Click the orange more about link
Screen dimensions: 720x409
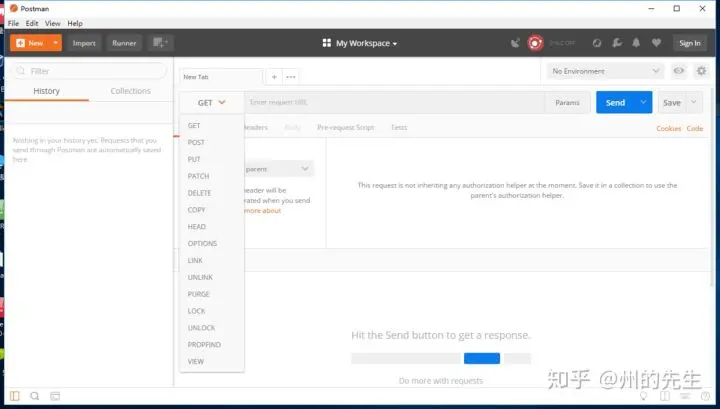pyautogui.click(x=263, y=211)
